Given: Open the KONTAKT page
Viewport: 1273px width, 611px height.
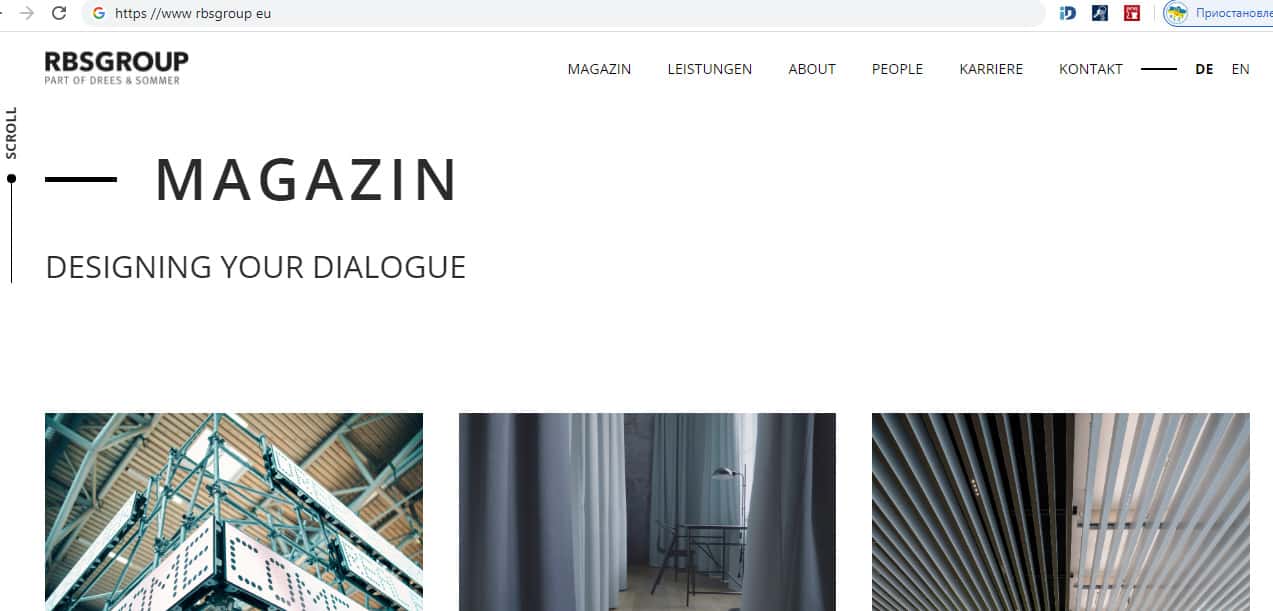Looking at the screenshot, I should tap(1091, 69).
